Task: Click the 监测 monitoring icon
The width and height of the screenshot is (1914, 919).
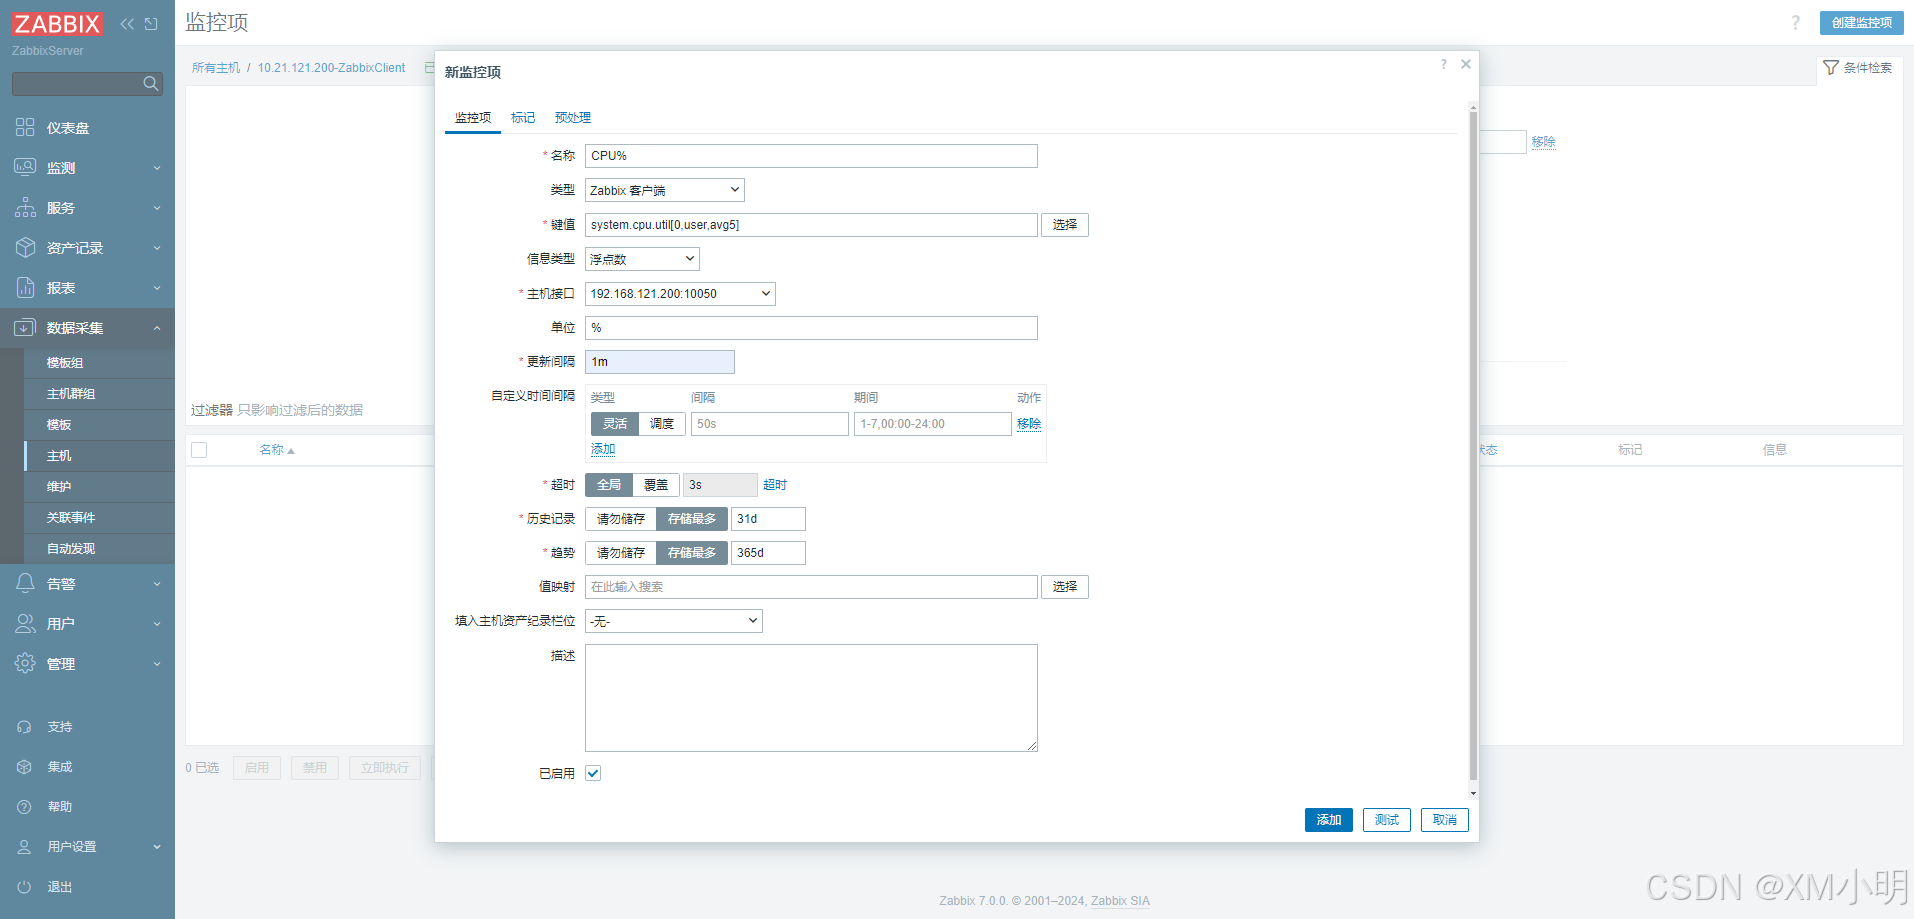Action: click(25, 167)
